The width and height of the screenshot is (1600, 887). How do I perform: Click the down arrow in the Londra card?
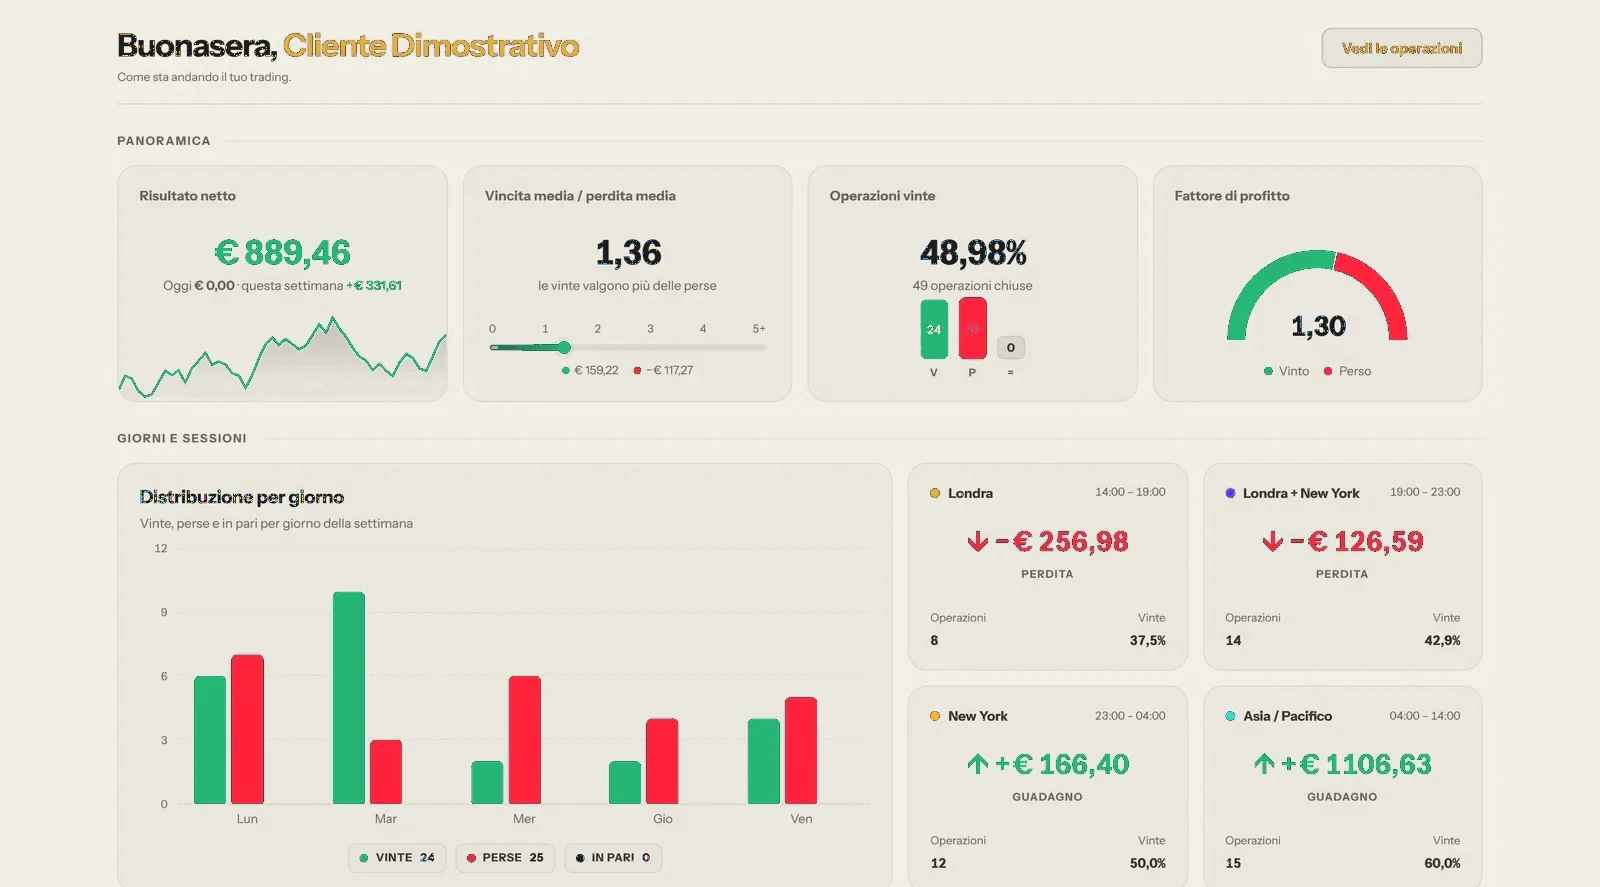977,542
